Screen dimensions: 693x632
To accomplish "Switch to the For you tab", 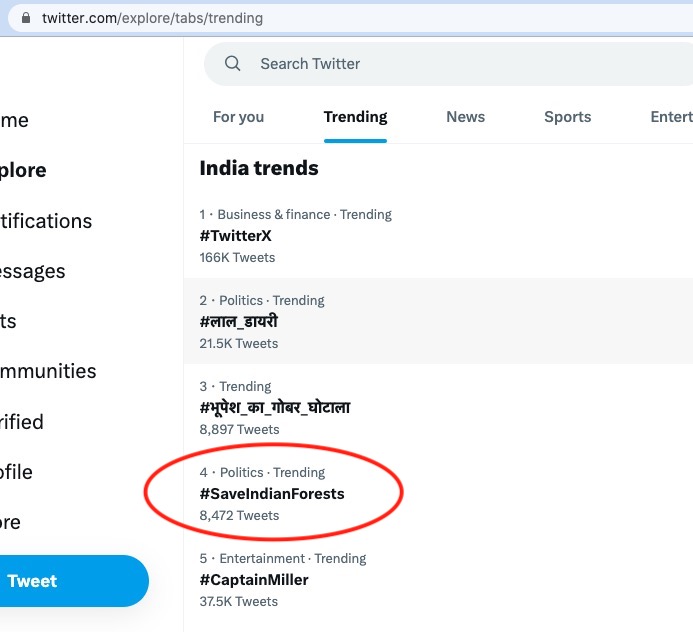I will [238, 117].
